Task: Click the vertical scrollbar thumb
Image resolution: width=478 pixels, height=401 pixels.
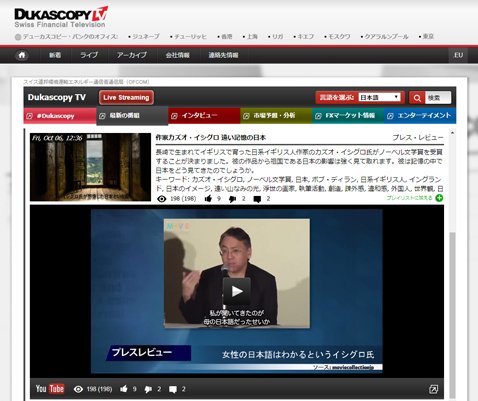Action: (452, 315)
